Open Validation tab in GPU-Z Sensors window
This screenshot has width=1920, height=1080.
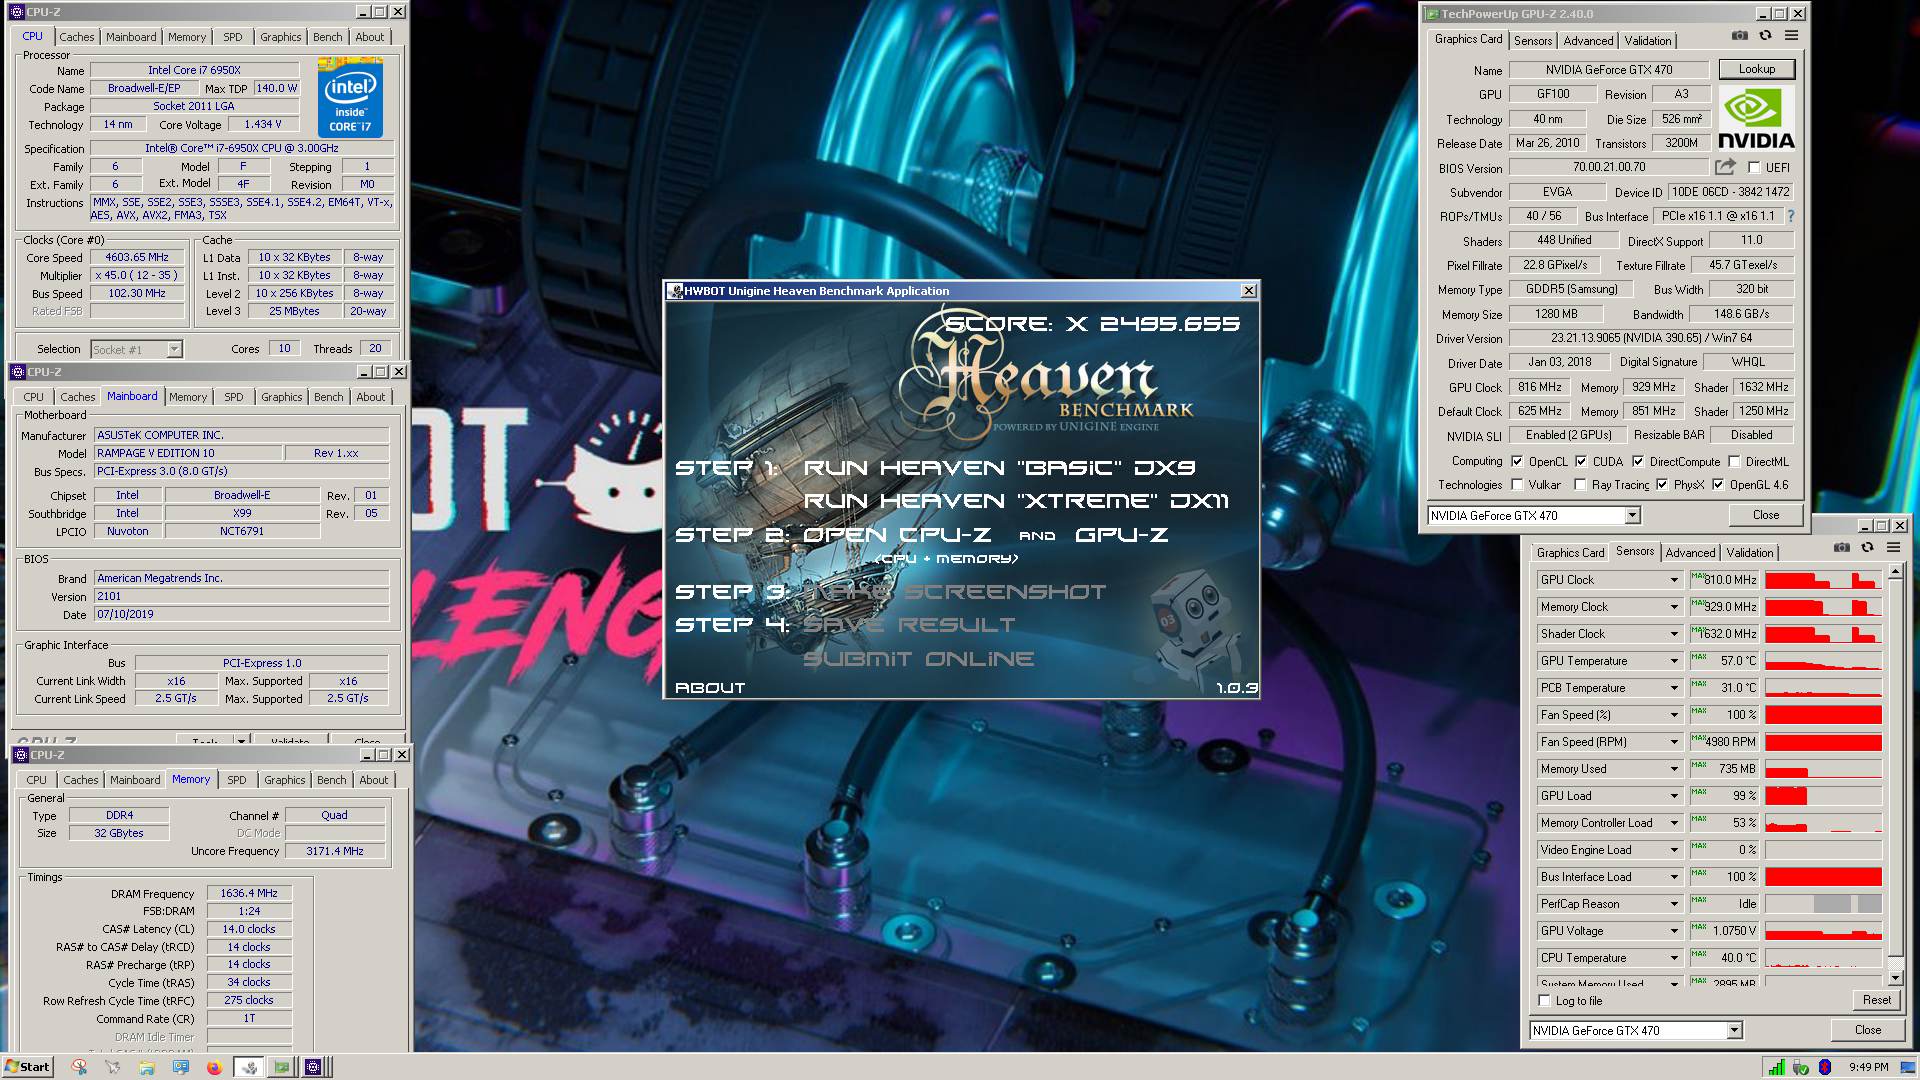point(1749,553)
